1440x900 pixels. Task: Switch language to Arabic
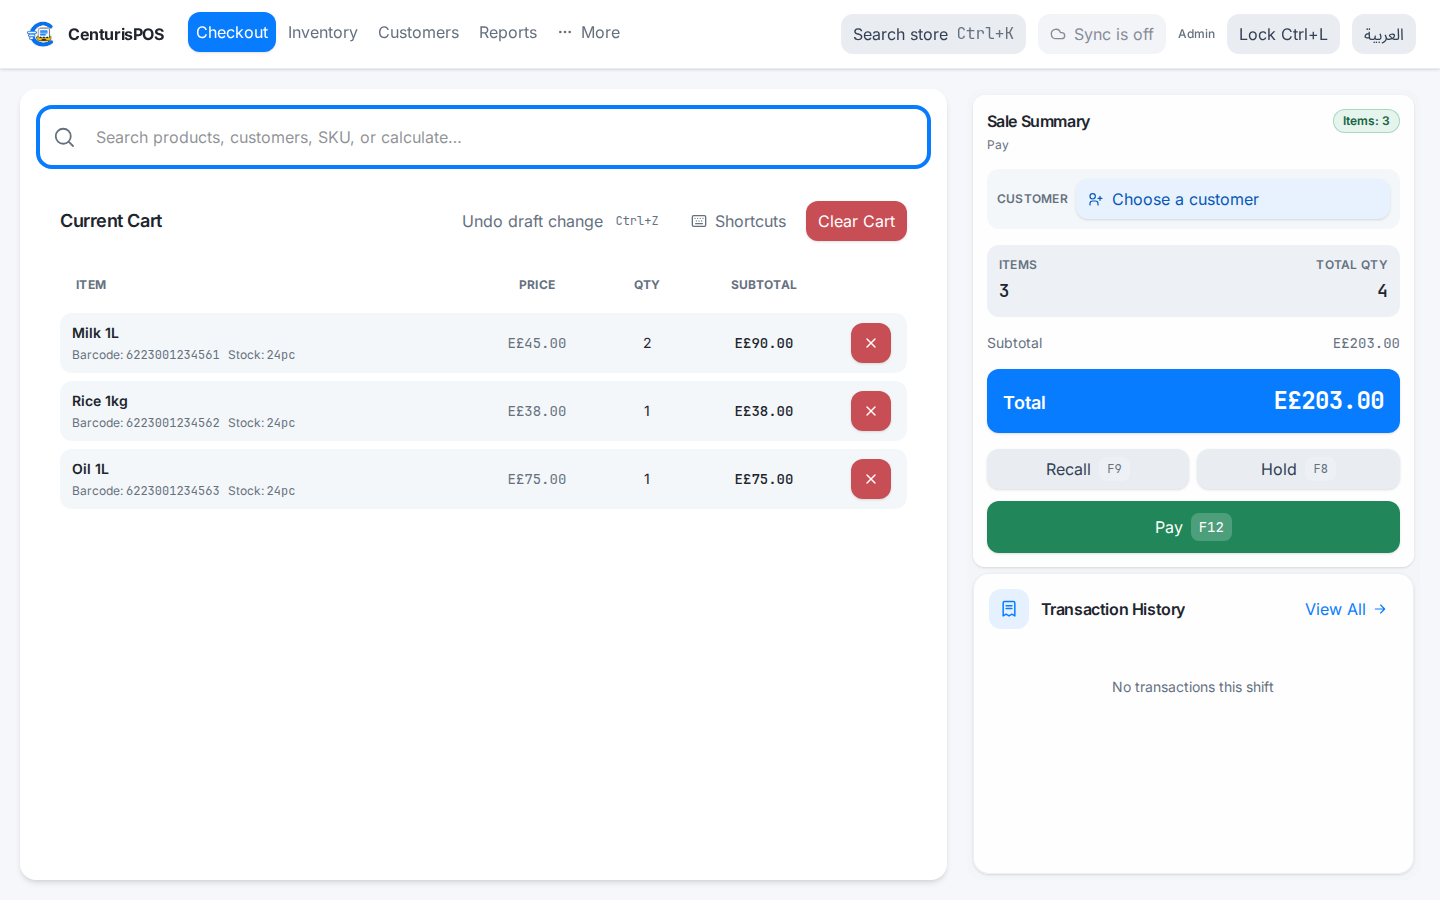click(1384, 34)
